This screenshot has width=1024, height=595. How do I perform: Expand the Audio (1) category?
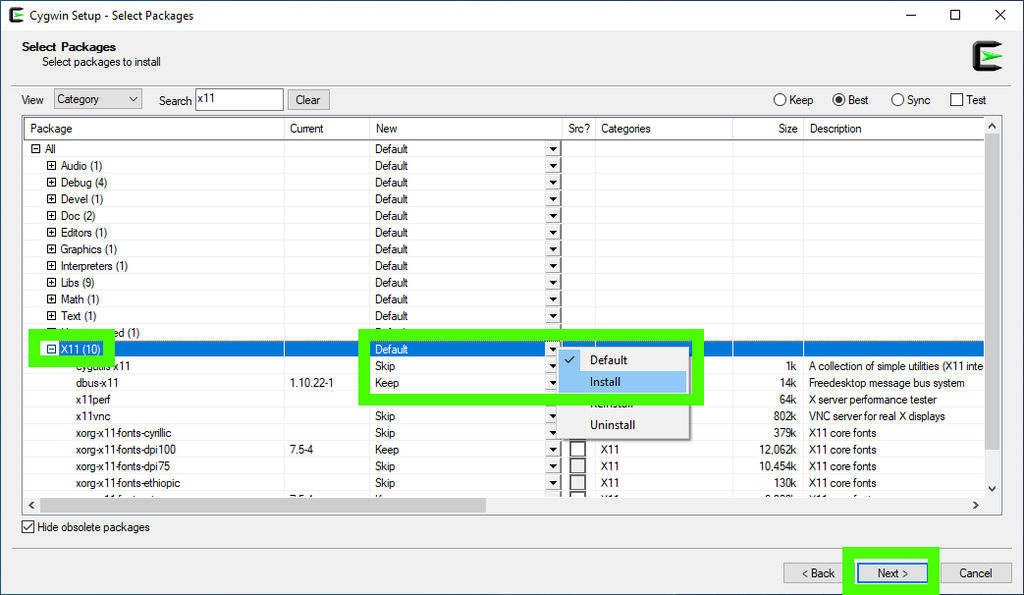[x=52, y=165]
